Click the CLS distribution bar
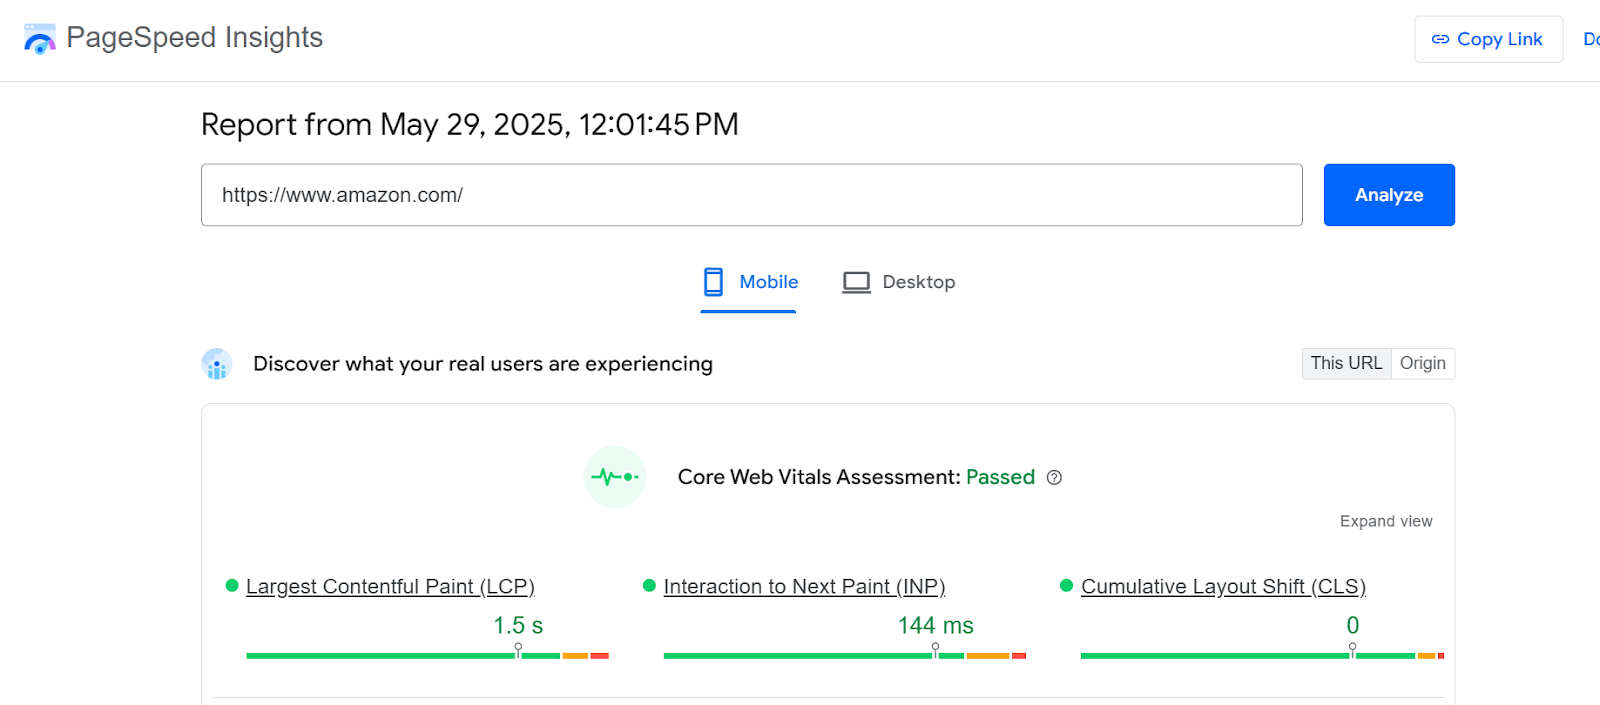This screenshot has height=705, width=1600. [1262, 656]
